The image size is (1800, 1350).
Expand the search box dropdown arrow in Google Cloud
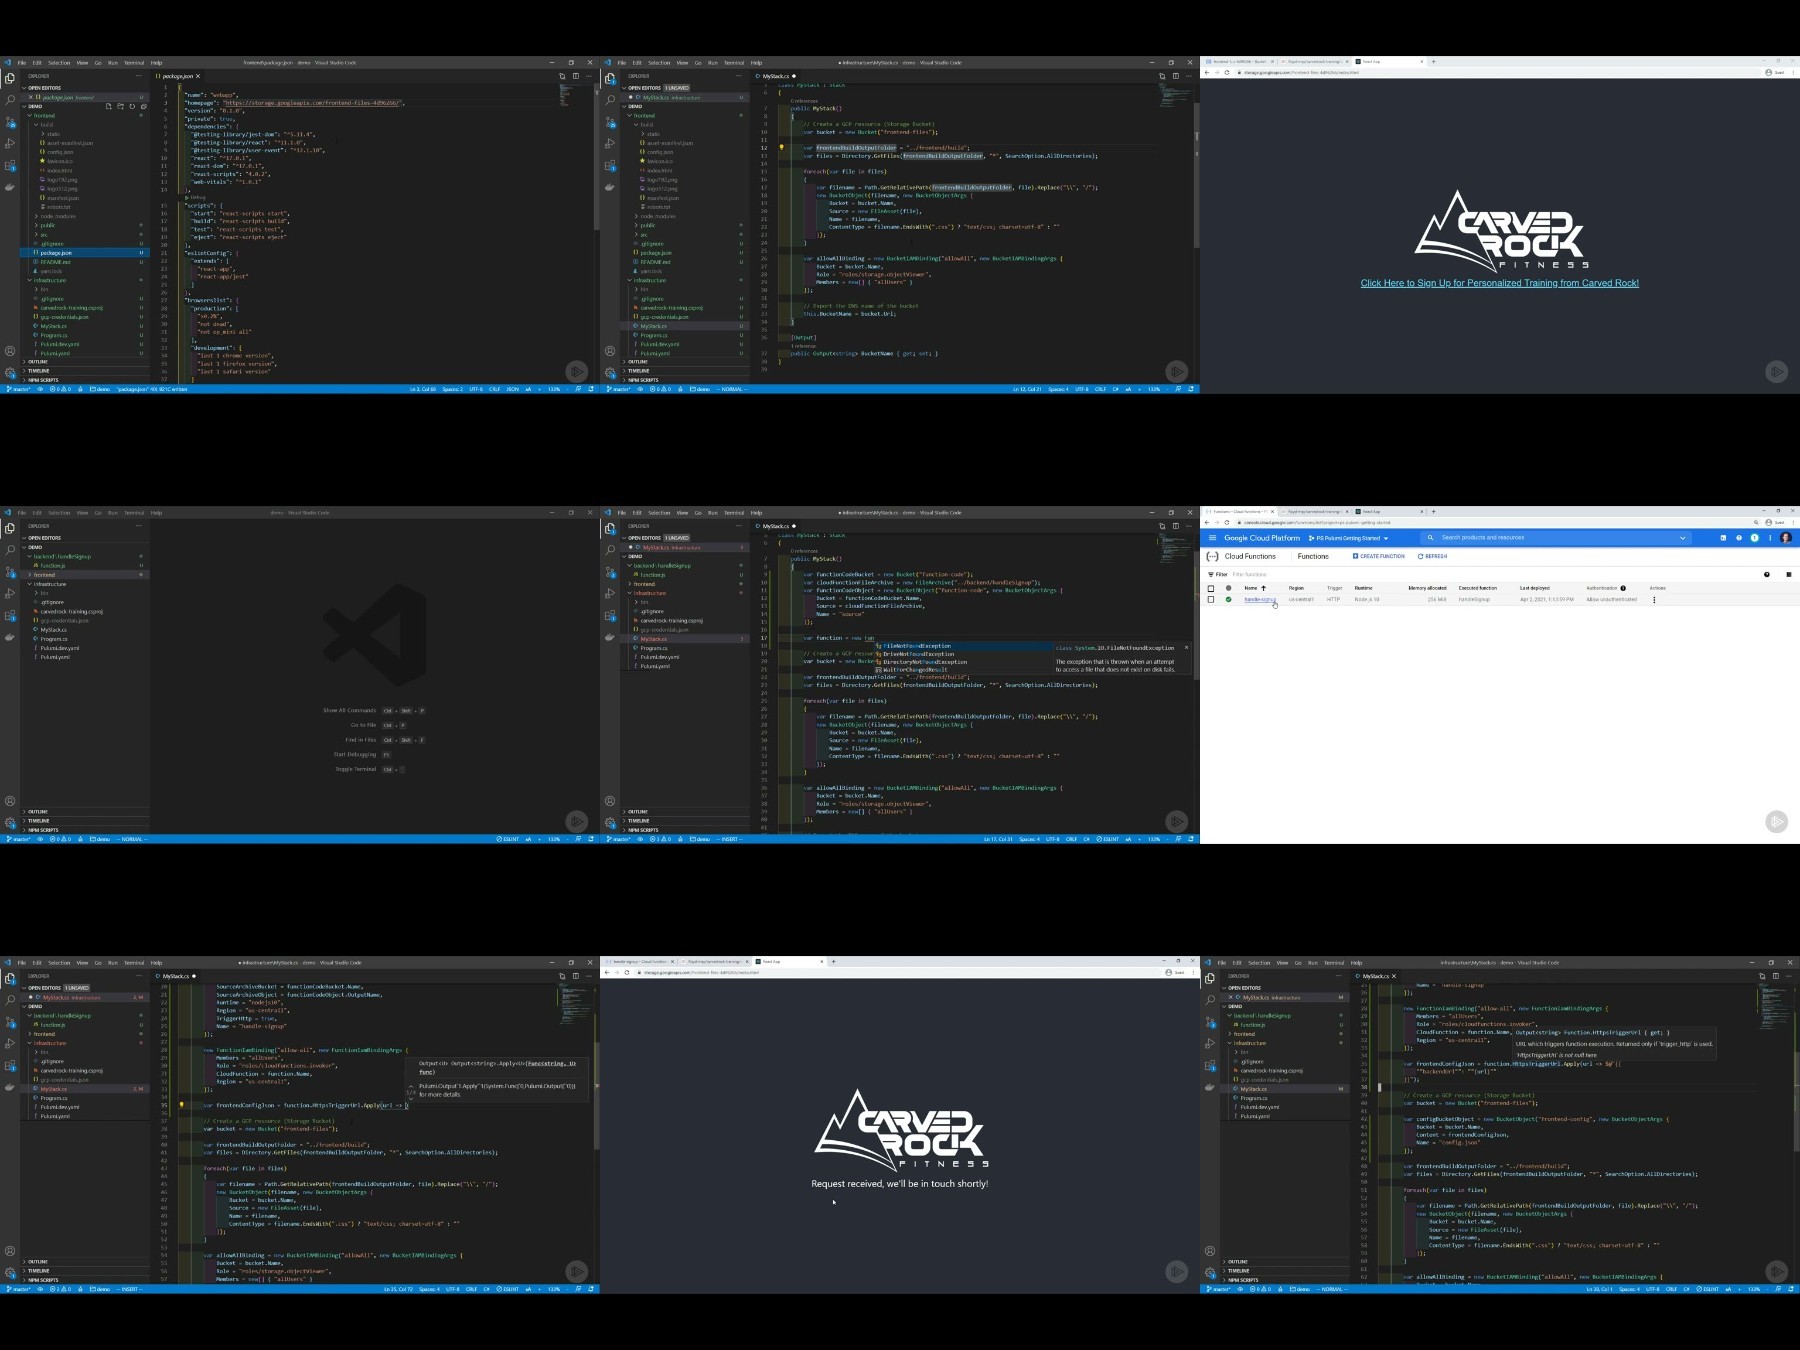pos(1683,538)
